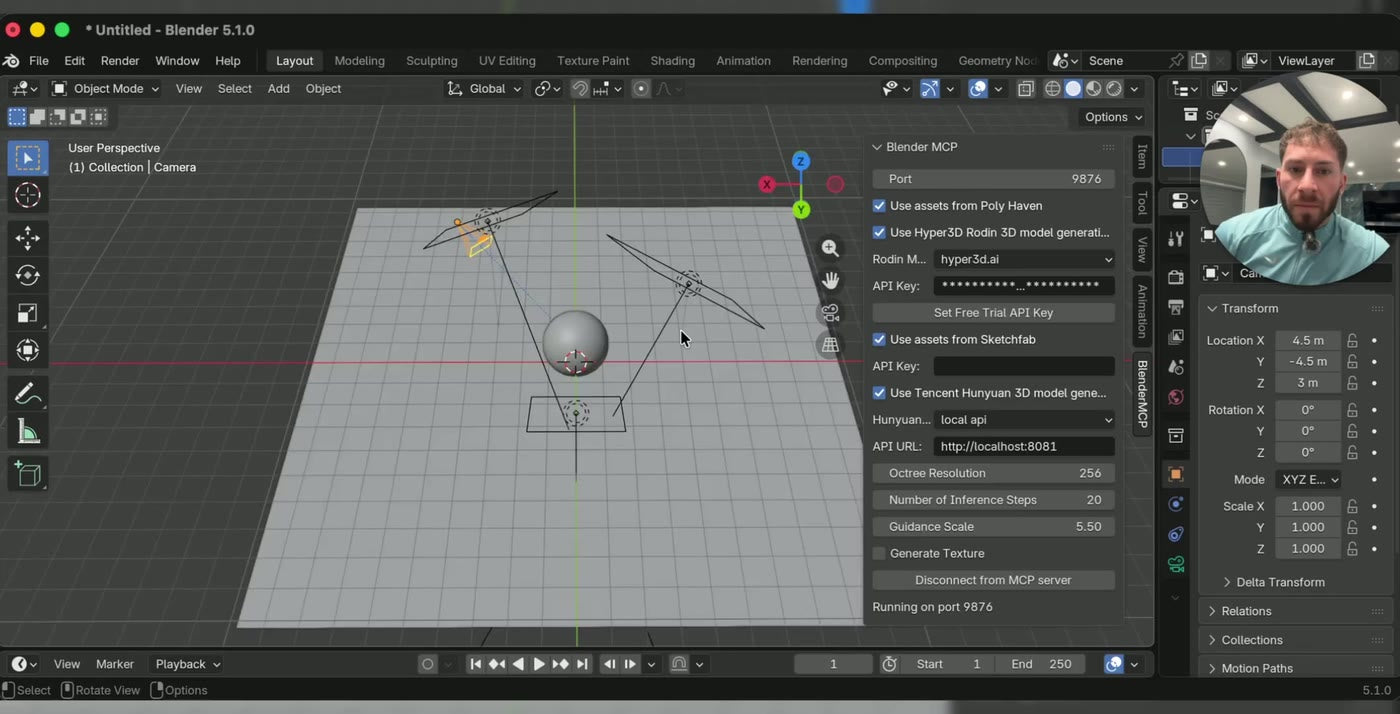This screenshot has height=714, width=1400.
Task: Click the Y axis on navigation gizmo
Action: click(x=801, y=209)
